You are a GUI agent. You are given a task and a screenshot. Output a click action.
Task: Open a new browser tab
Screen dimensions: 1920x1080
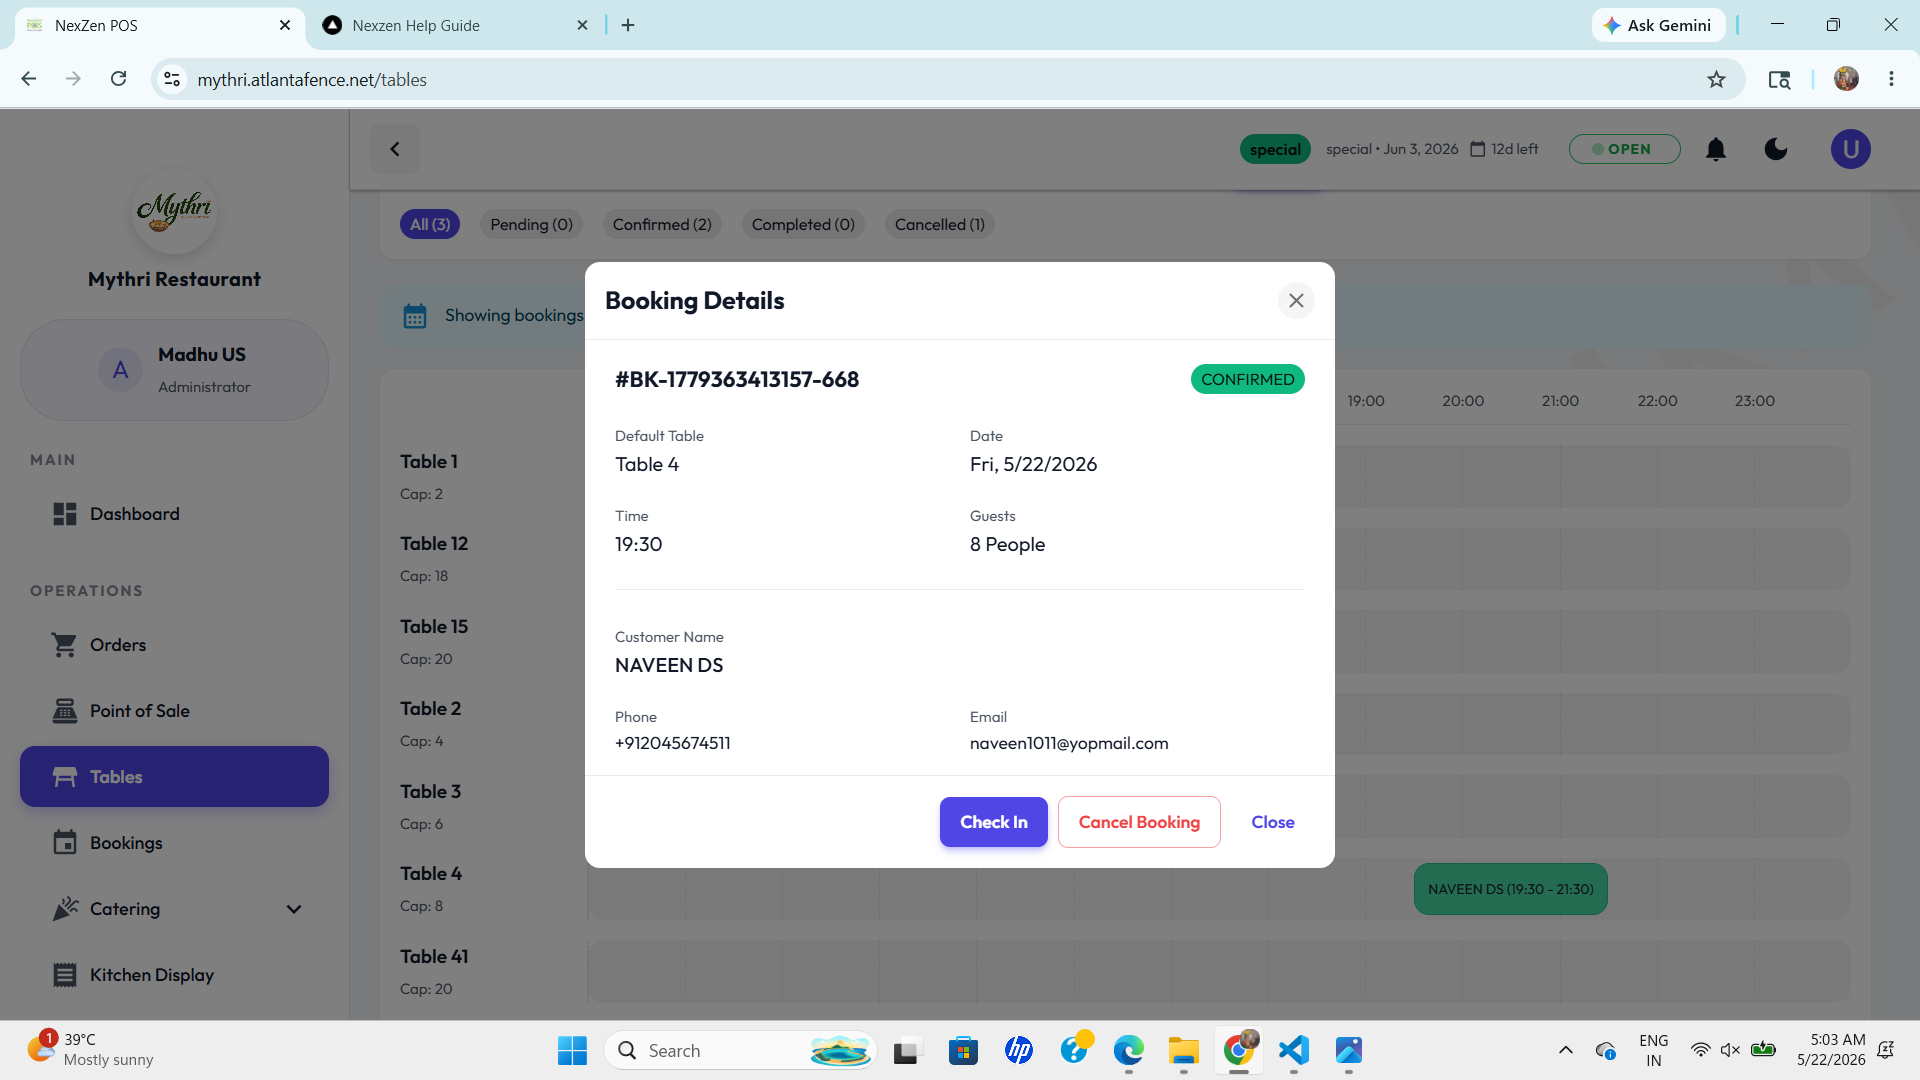pyautogui.click(x=628, y=25)
